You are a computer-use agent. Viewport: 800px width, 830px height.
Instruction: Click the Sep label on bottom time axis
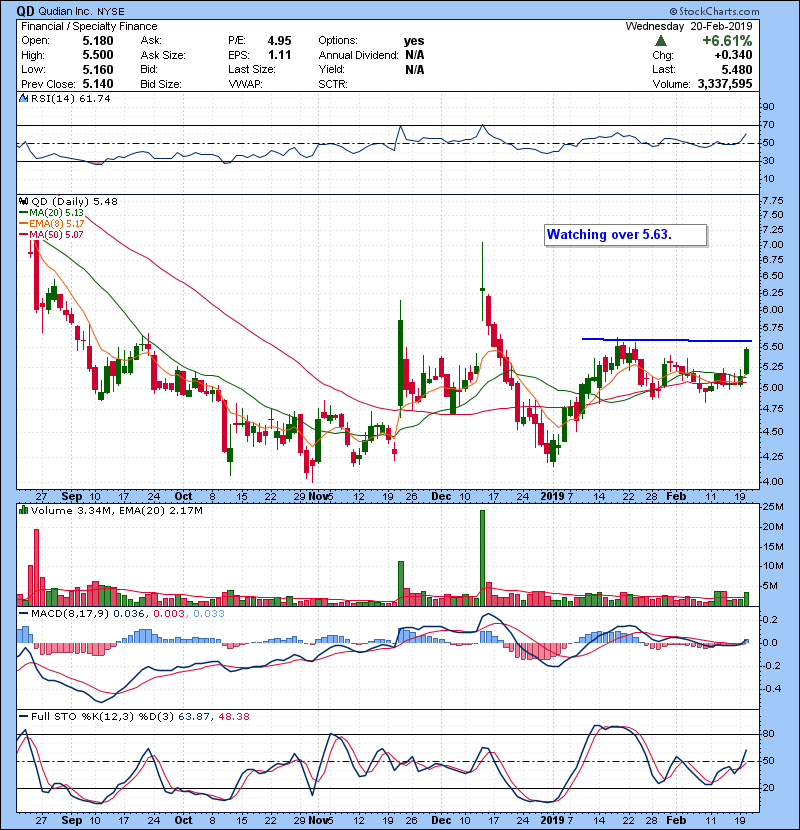[x=72, y=820]
